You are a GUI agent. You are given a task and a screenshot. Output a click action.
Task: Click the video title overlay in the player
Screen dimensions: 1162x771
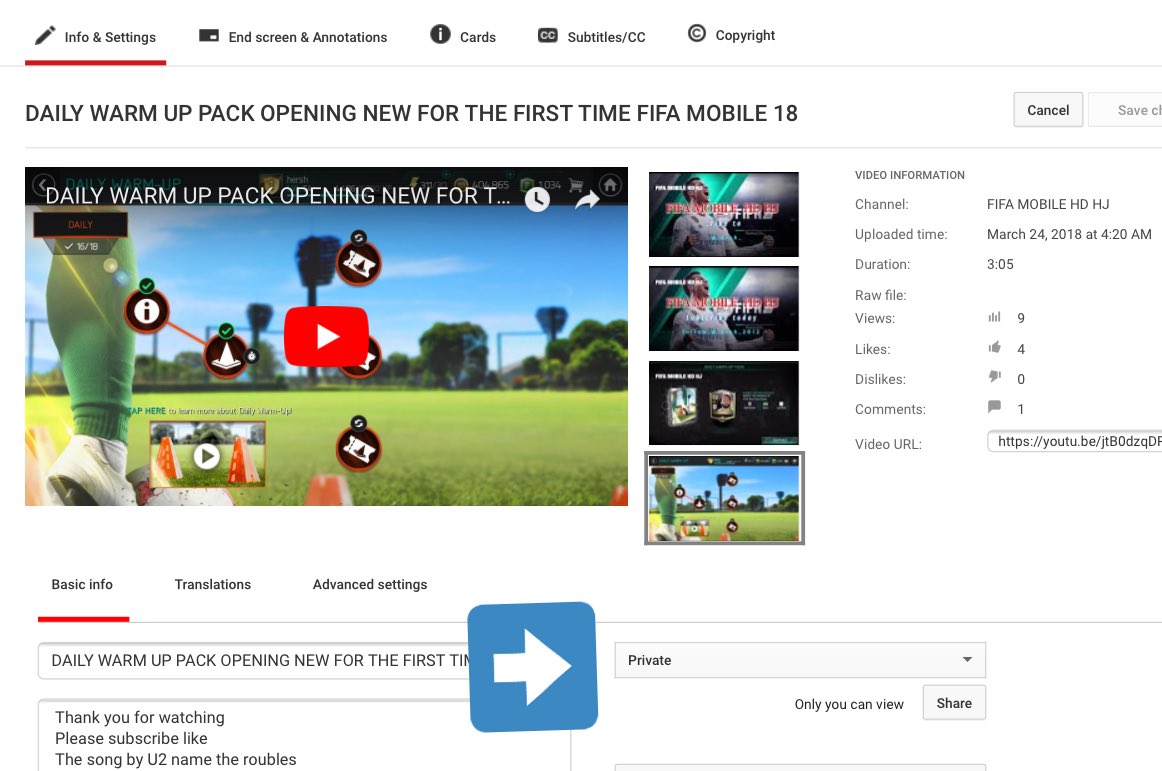[x=278, y=195]
